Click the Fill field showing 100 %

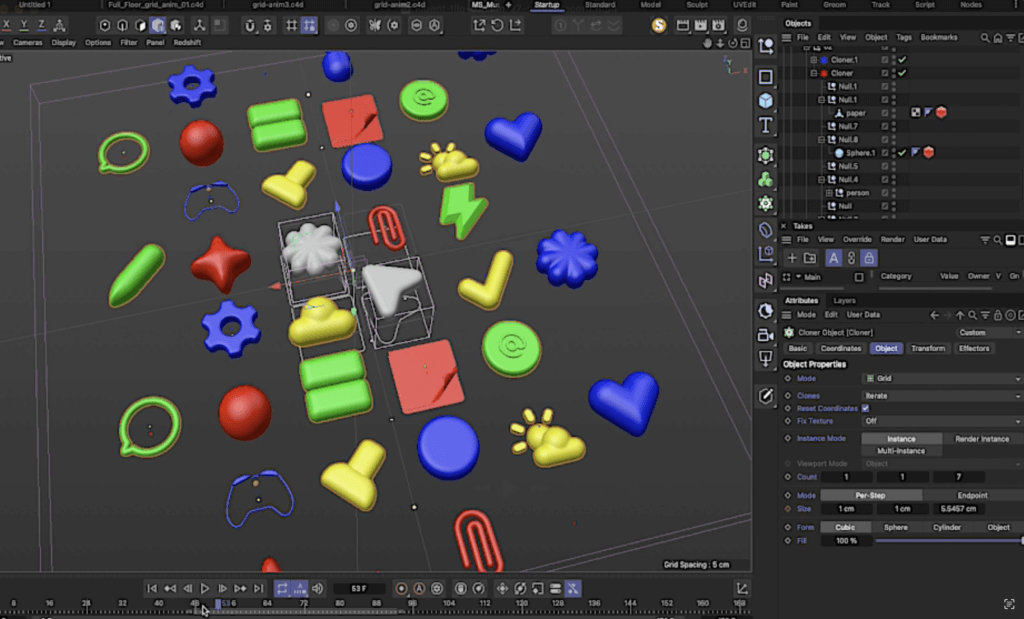point(846,541)
